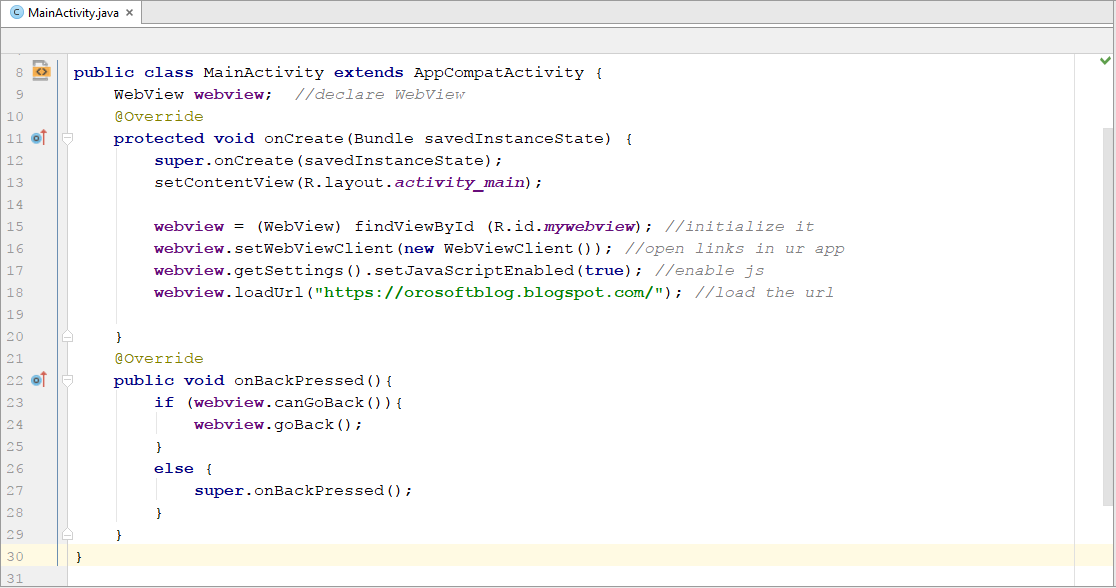Collapse the onCreate method using its fold arrow
Screen dimensions: 1116x588
67,137
